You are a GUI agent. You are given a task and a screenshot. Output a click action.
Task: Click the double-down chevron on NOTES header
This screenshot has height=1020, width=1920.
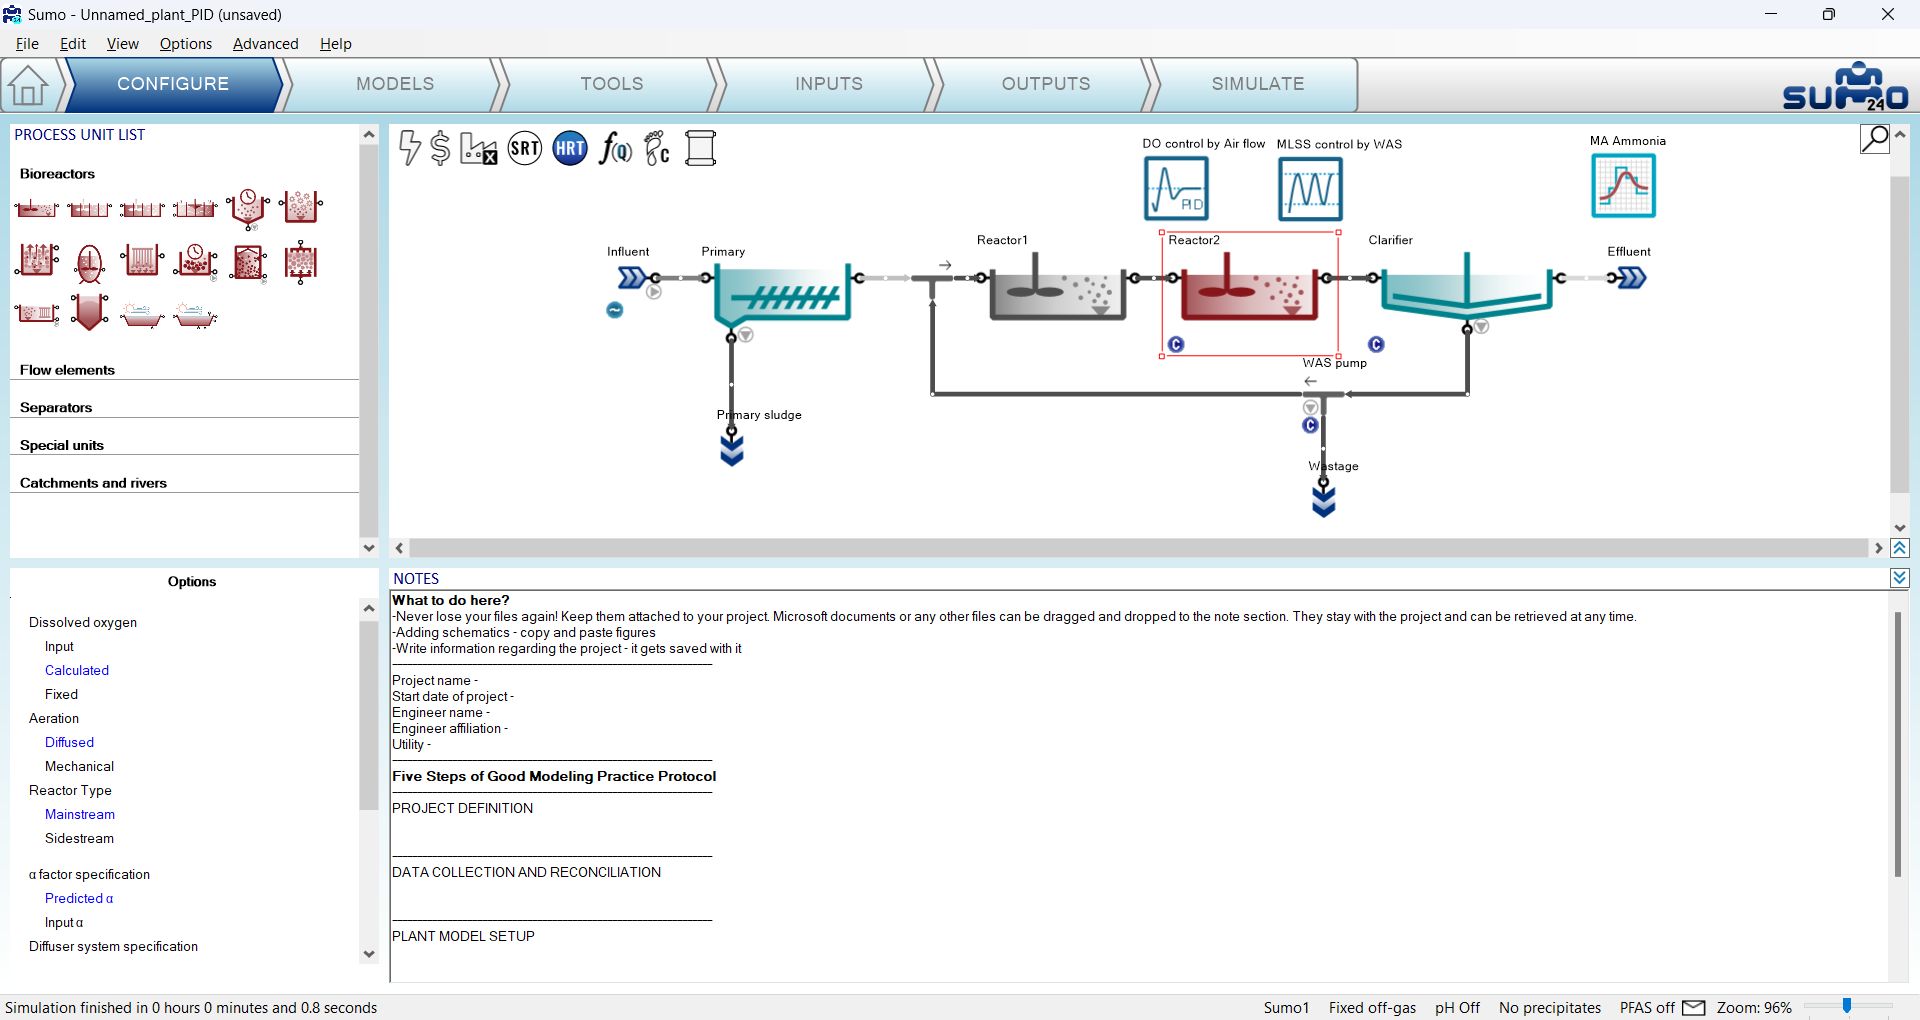tap(1900, 578)
